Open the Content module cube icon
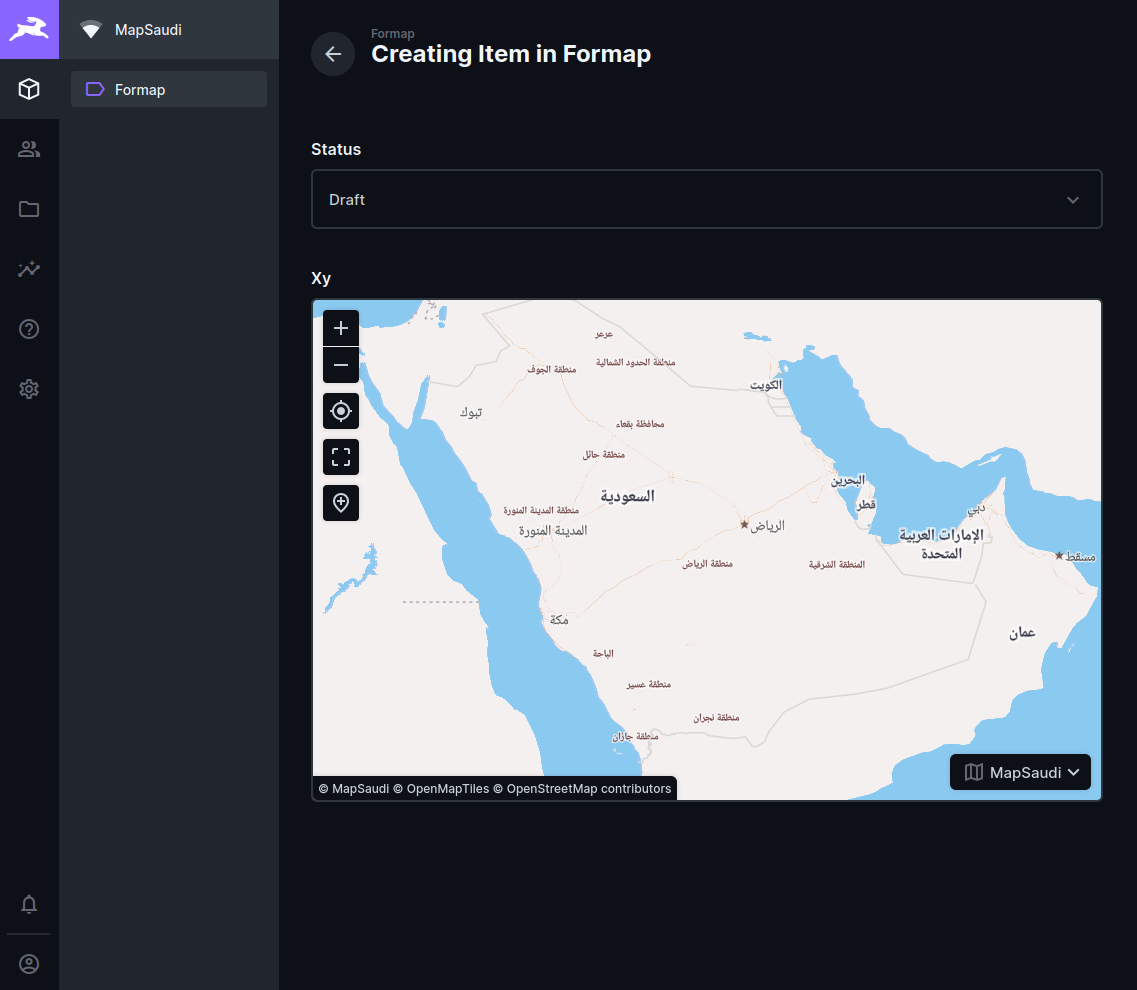1137x990 pixels. (x=29, y=89)
